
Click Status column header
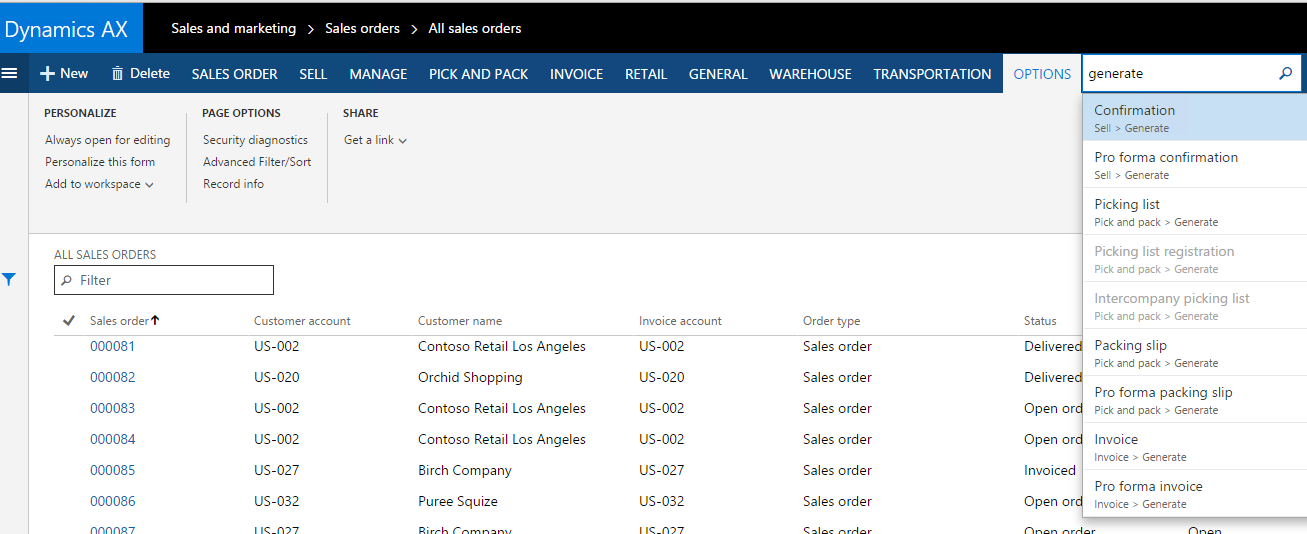(x=1040, y=321)
